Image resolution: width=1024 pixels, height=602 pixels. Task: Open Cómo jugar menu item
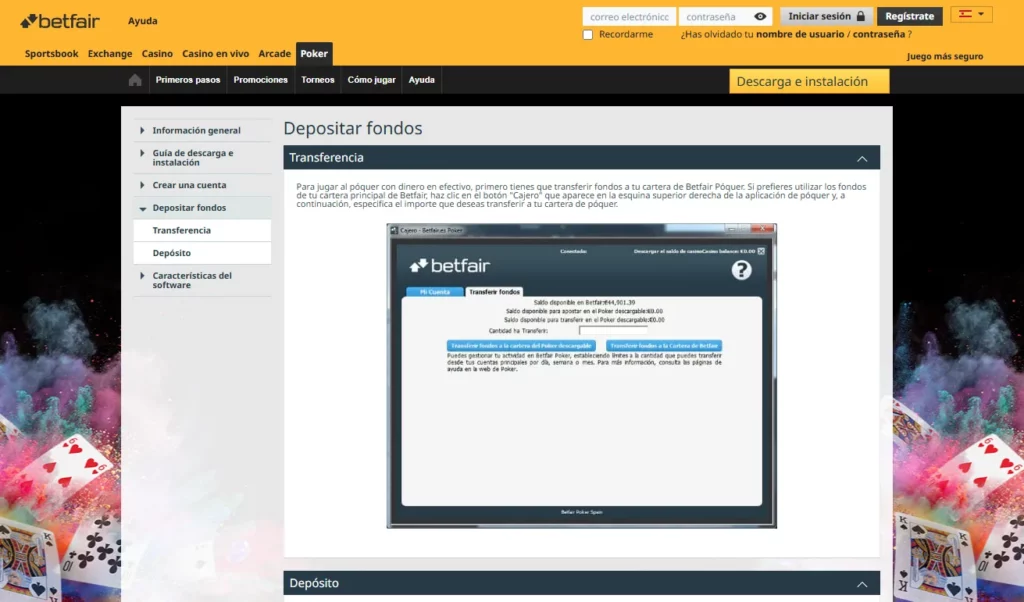pyautogui.click(x=372, y=80)
